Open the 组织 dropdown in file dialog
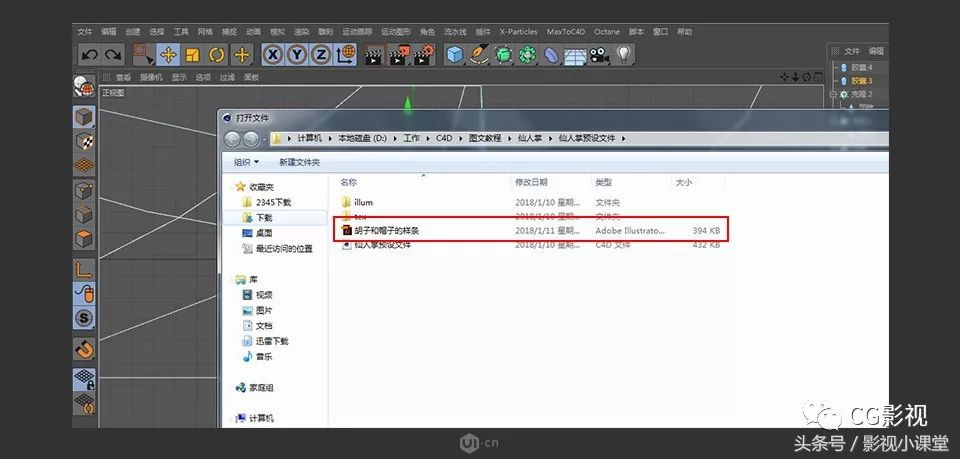 tap(246, 162)
